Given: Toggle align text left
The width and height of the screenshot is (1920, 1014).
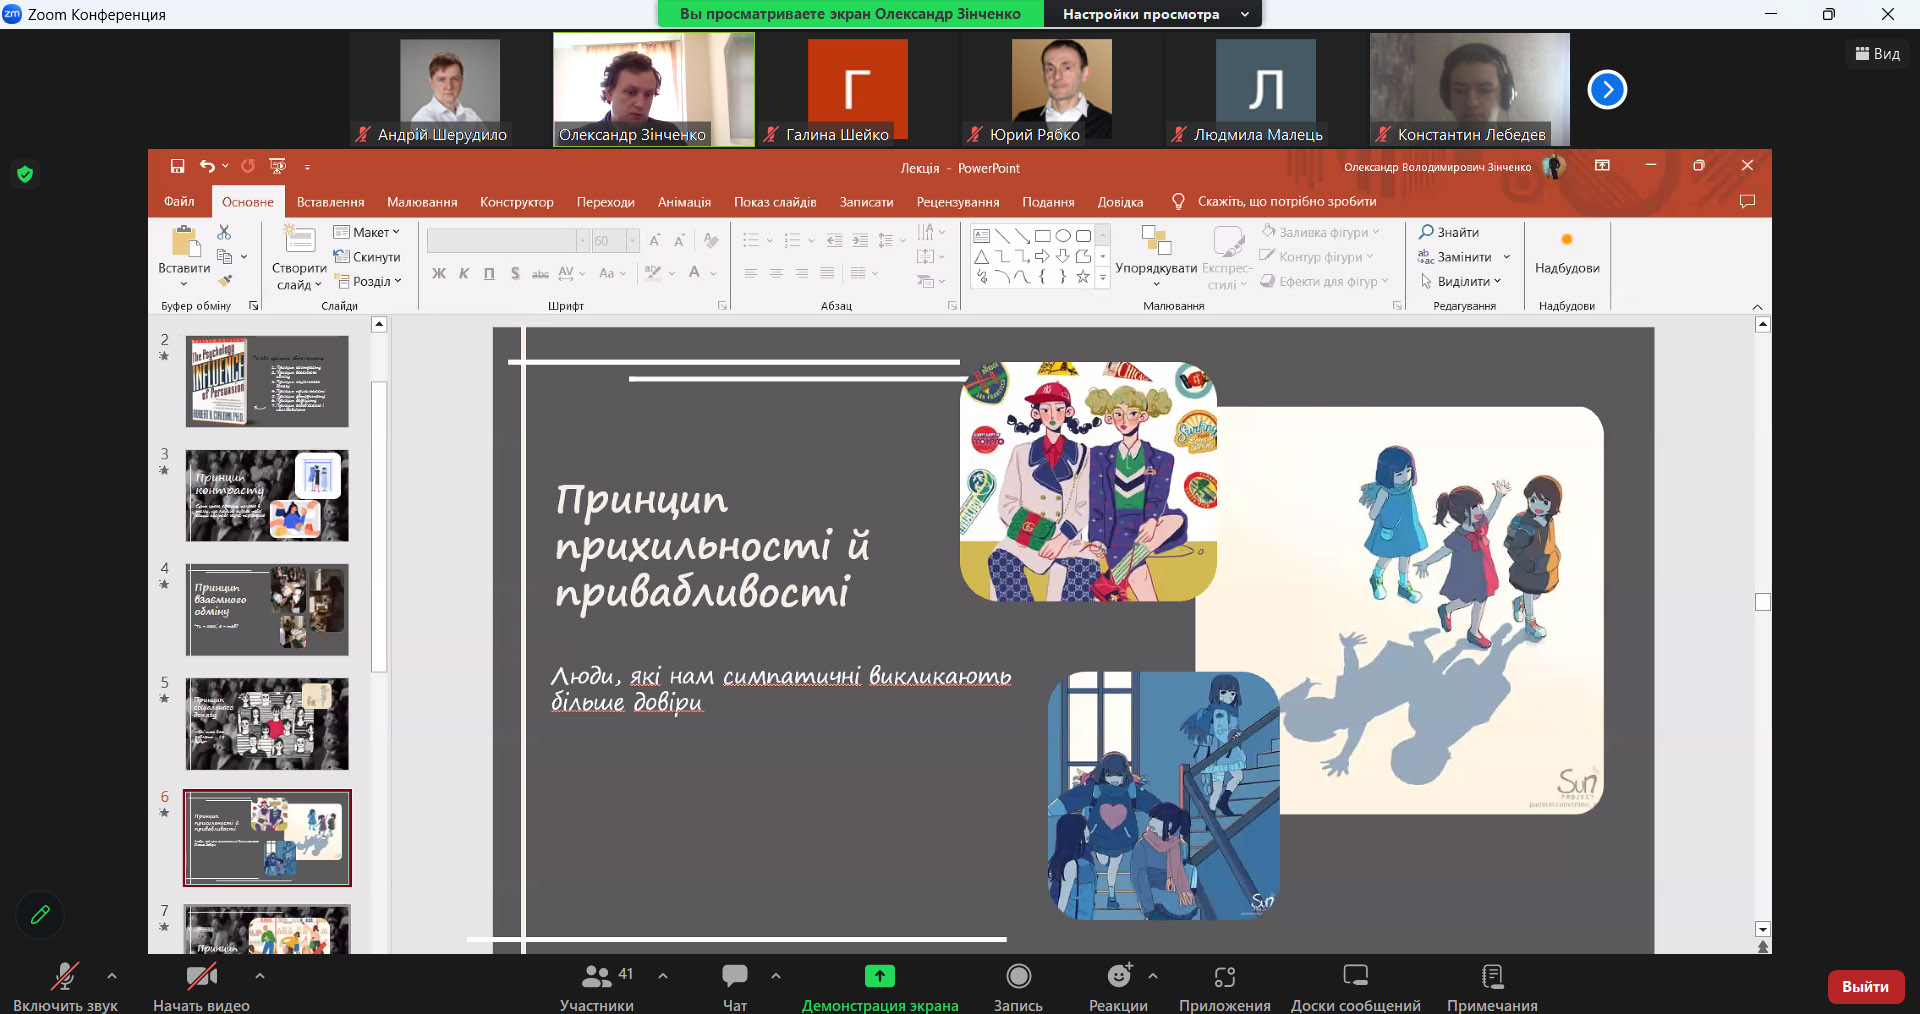Looking at the screenshot, I should [751, 273].
